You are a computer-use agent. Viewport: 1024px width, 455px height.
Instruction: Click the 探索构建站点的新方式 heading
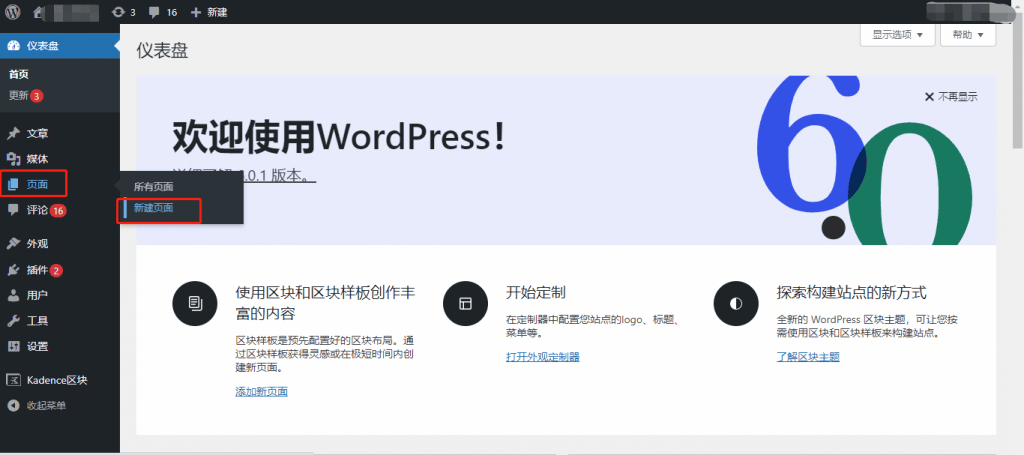852,291
